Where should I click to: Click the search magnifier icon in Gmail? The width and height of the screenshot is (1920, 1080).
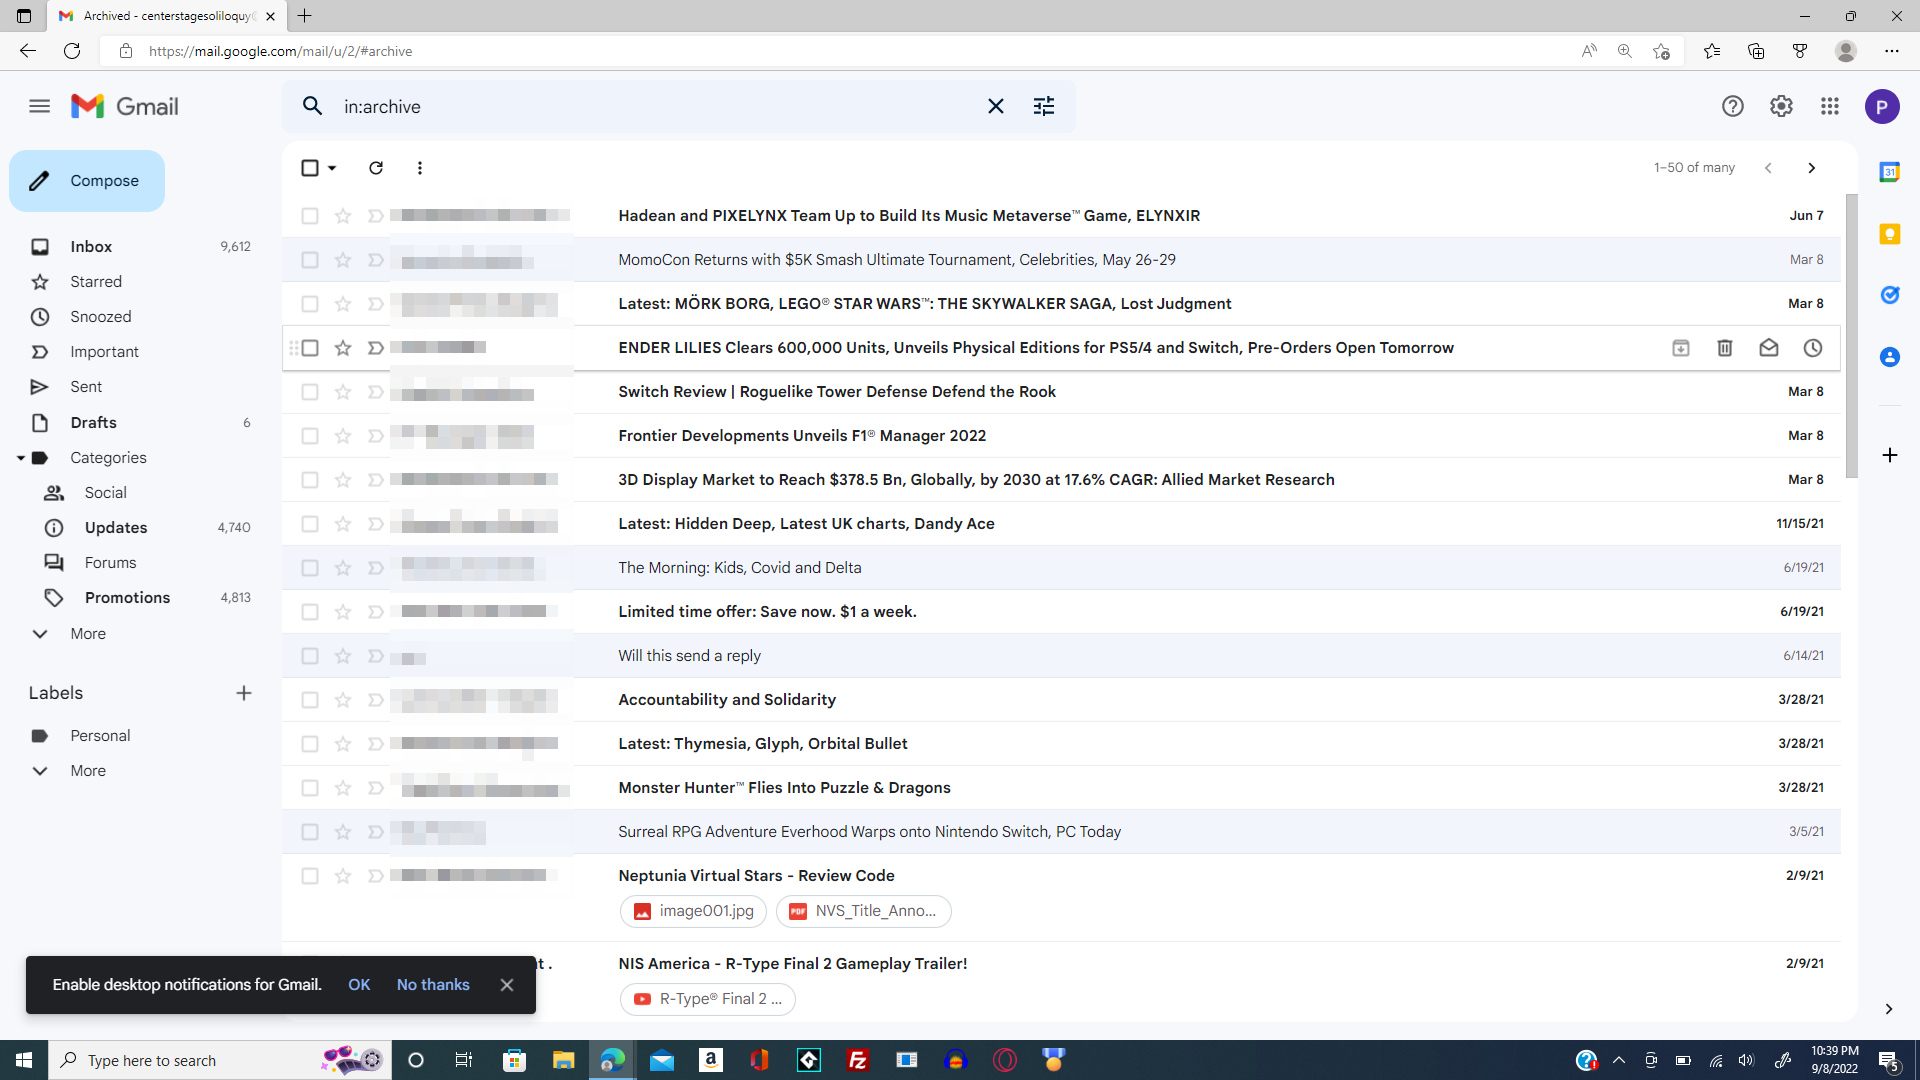(x=313, y=106)
